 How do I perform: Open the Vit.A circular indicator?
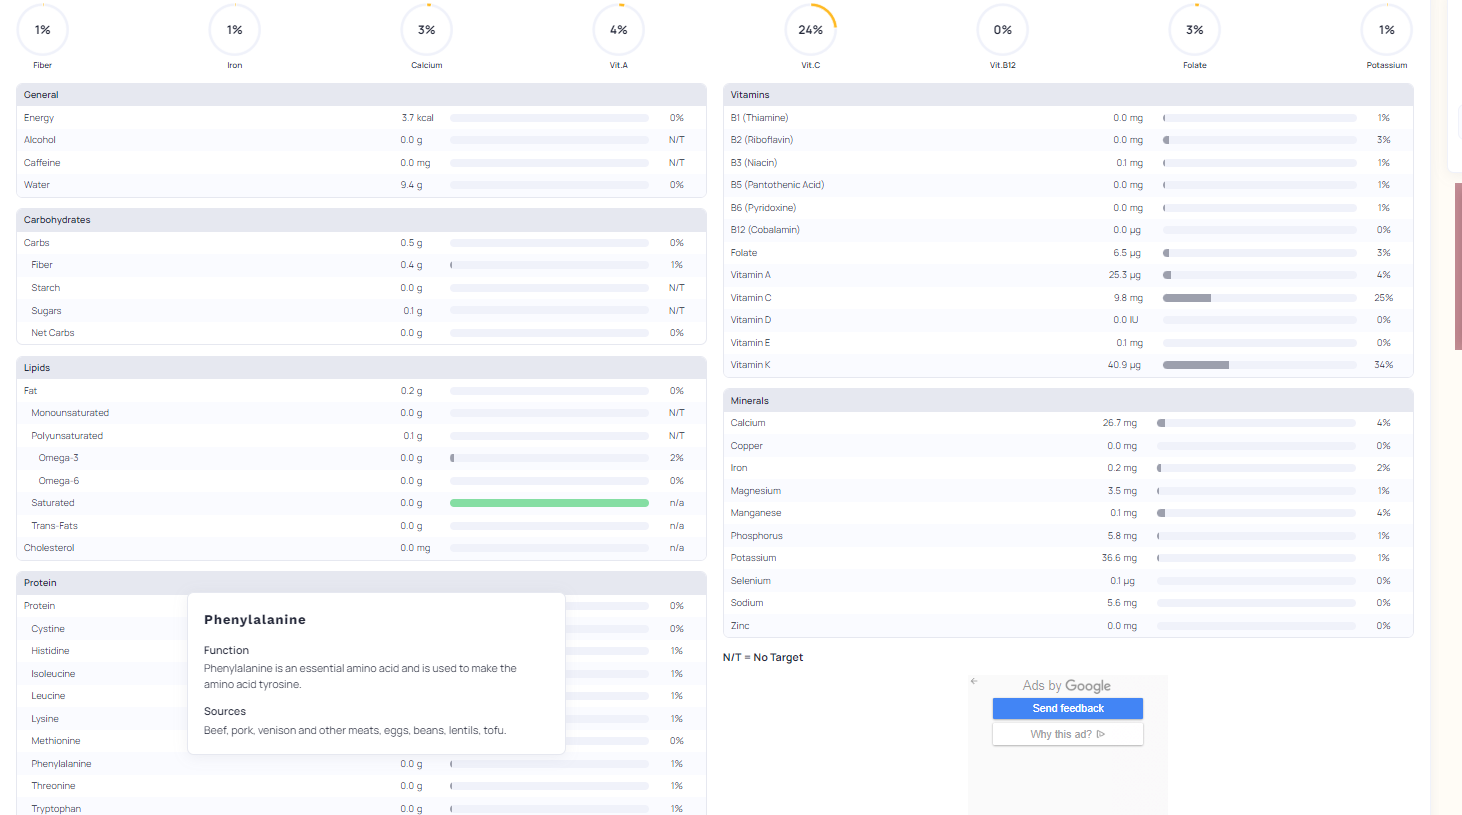point(619,30)
